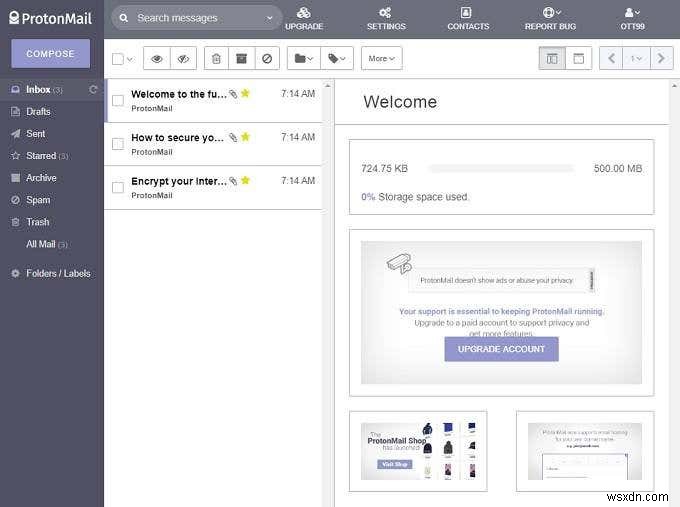Refresh the Inbox with the reload icon
680x507 pixels.
(x=93, y=89)
